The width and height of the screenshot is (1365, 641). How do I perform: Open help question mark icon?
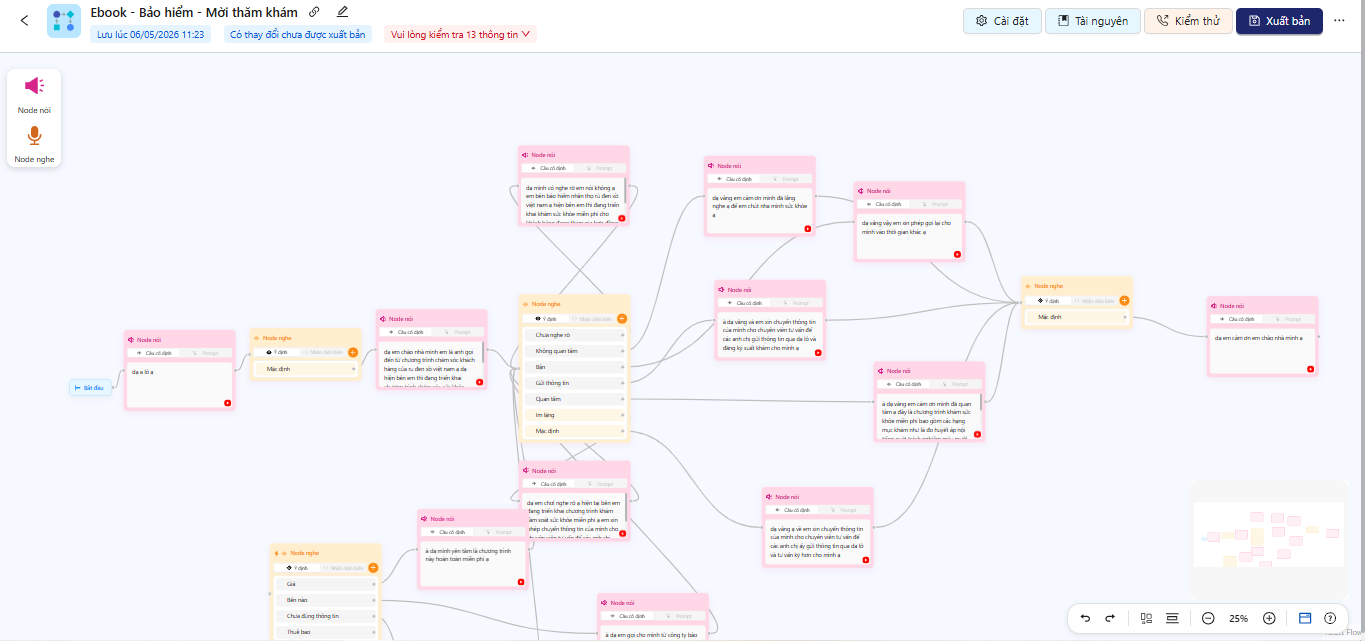(1330, 618)
